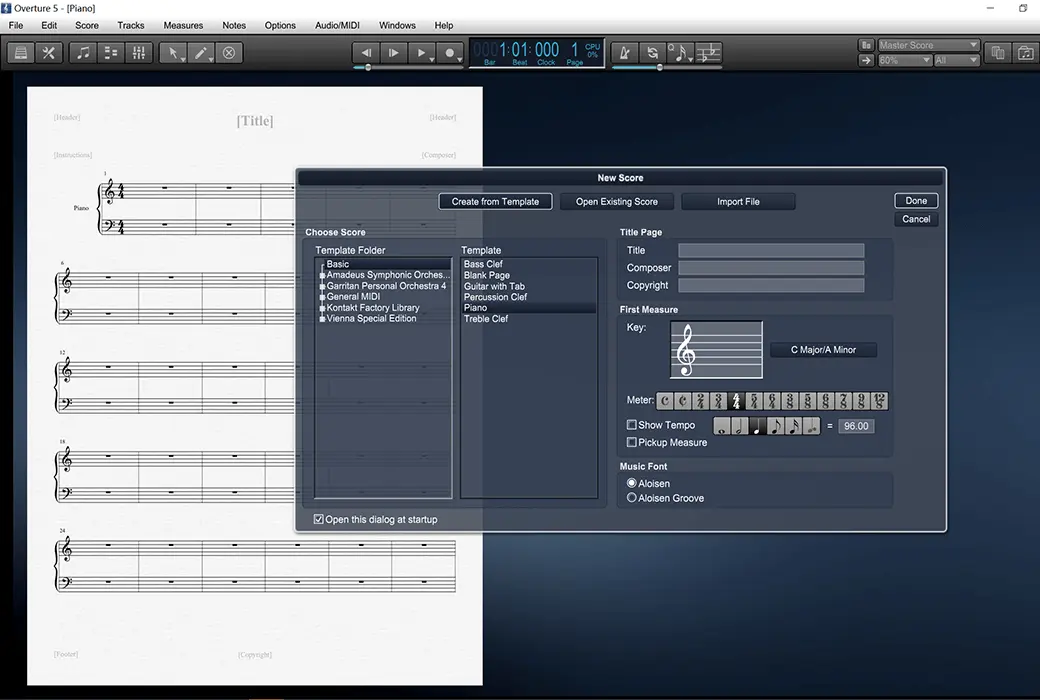Click the rewind to start transport button
Screen dimensions: 1040x700
click(365, 52)
